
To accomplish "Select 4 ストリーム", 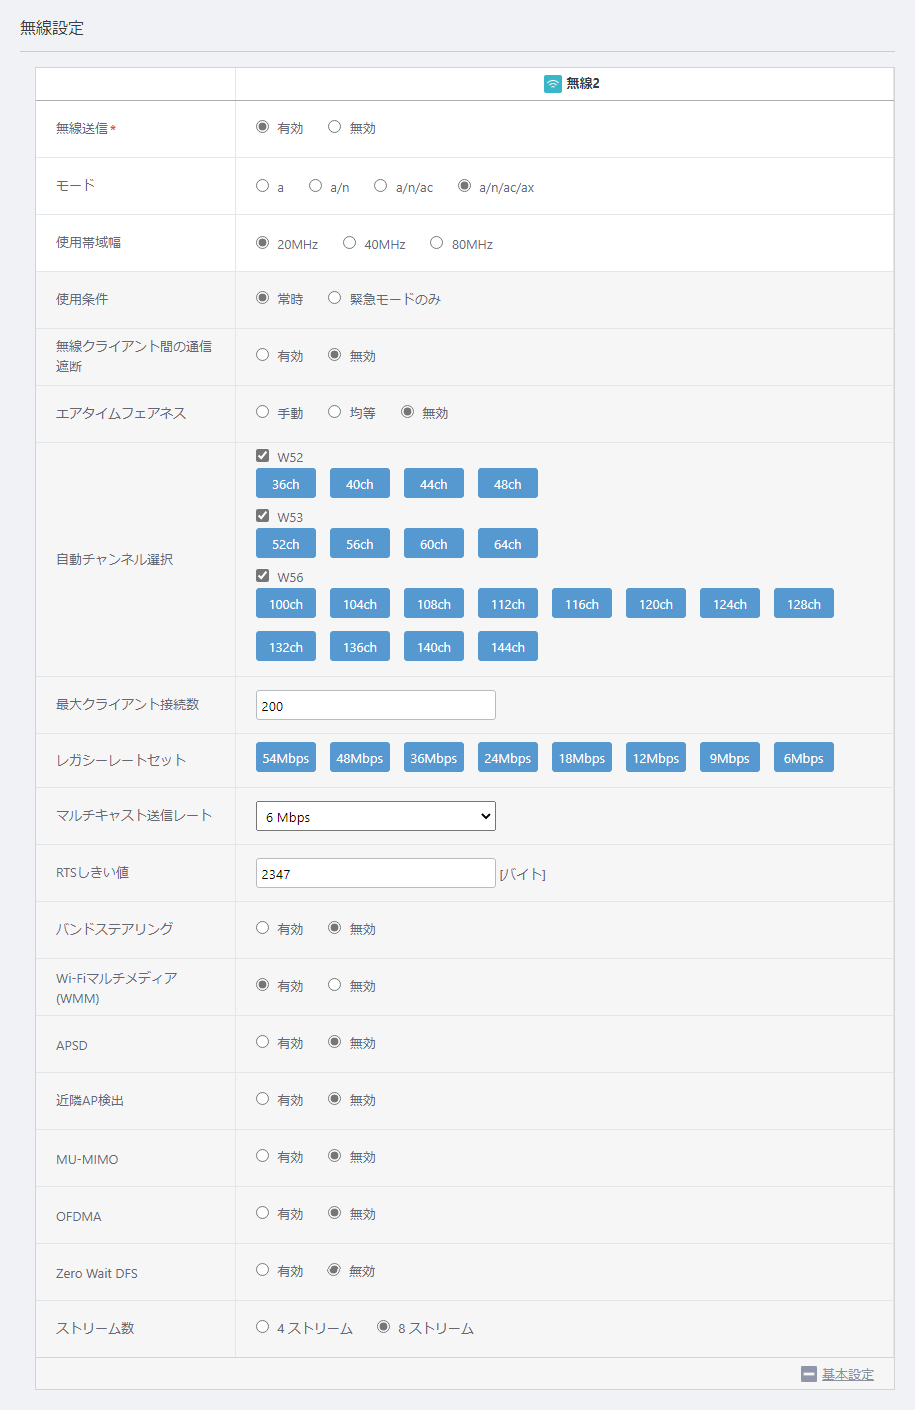I will point(263,1327).
